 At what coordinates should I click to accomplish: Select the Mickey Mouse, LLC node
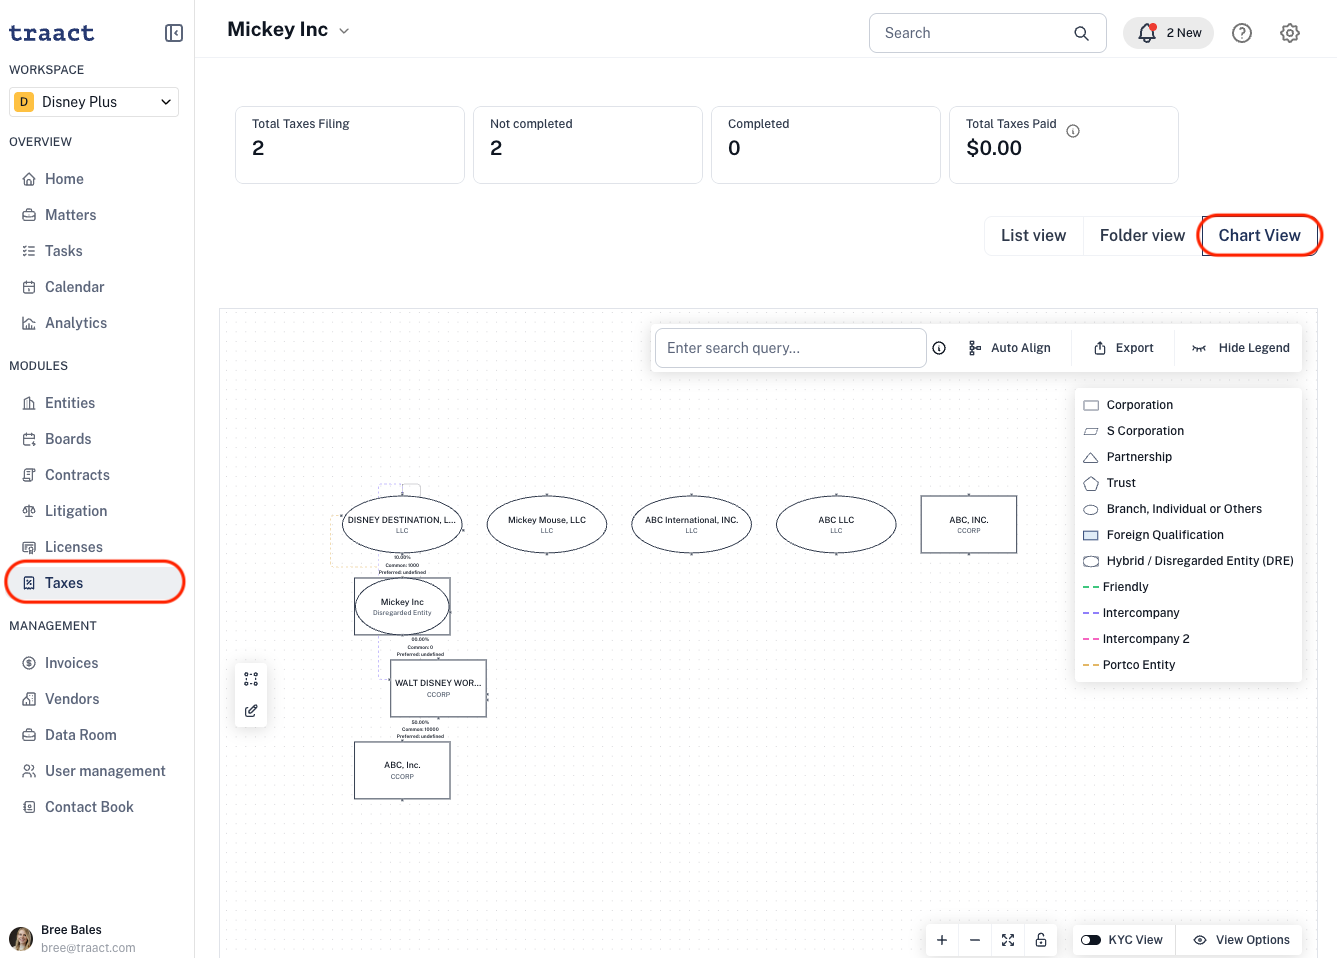pyautogui.click(x=547, y=524)
